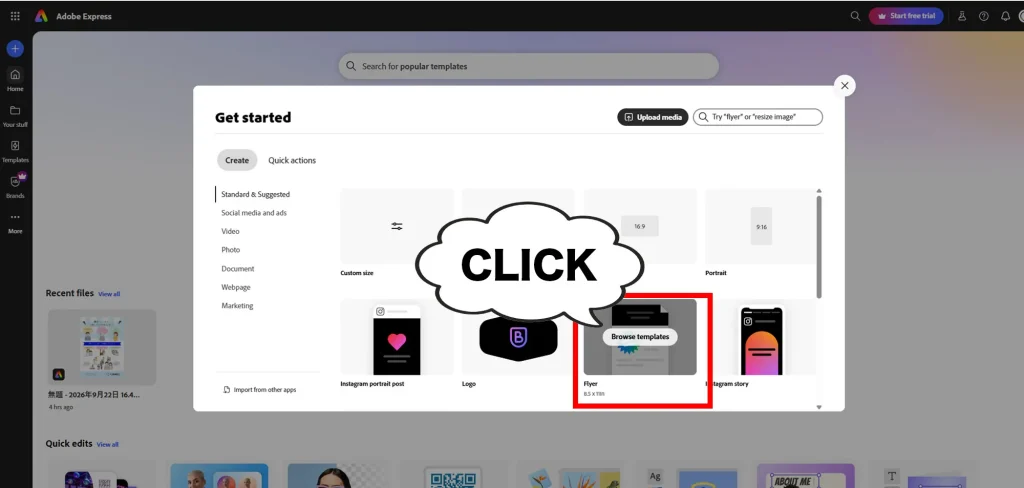Choose the 16:9 format tile
This screenshot has width=1024, height=488.
pyautogui.click(x=640, y=226)
